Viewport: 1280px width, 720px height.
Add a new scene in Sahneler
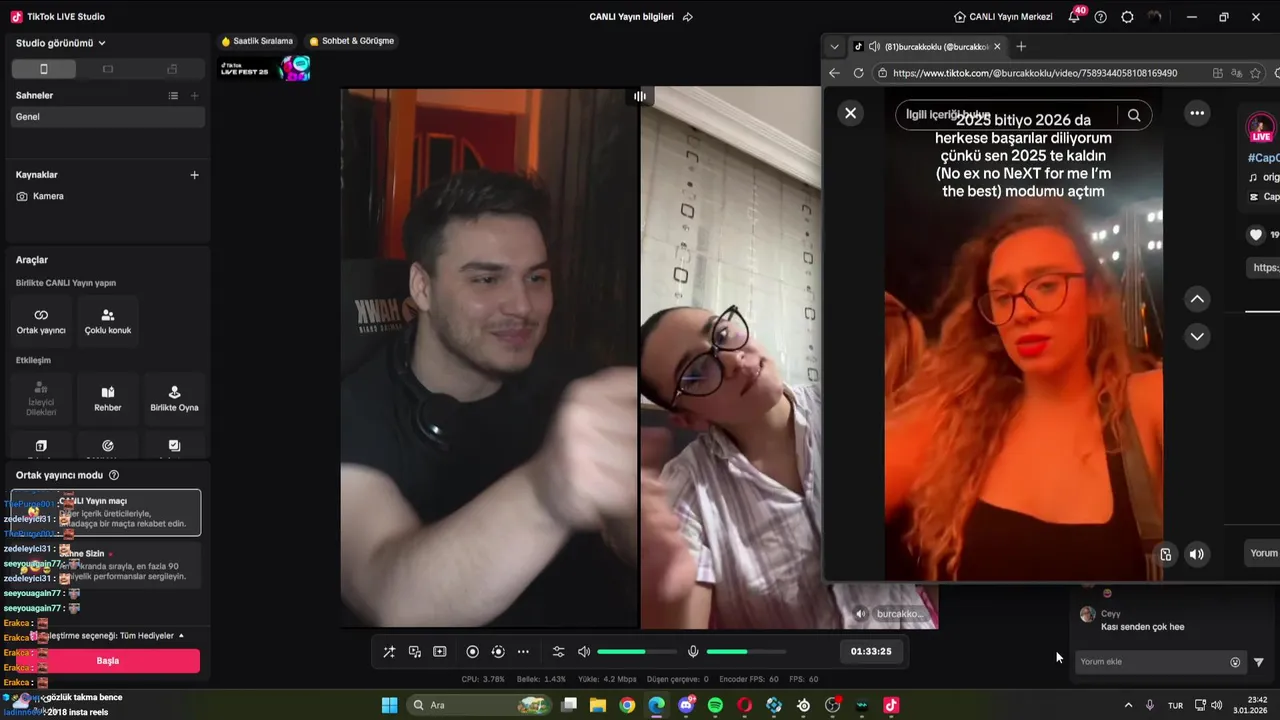pyautogui.click(x=194, y=96)
